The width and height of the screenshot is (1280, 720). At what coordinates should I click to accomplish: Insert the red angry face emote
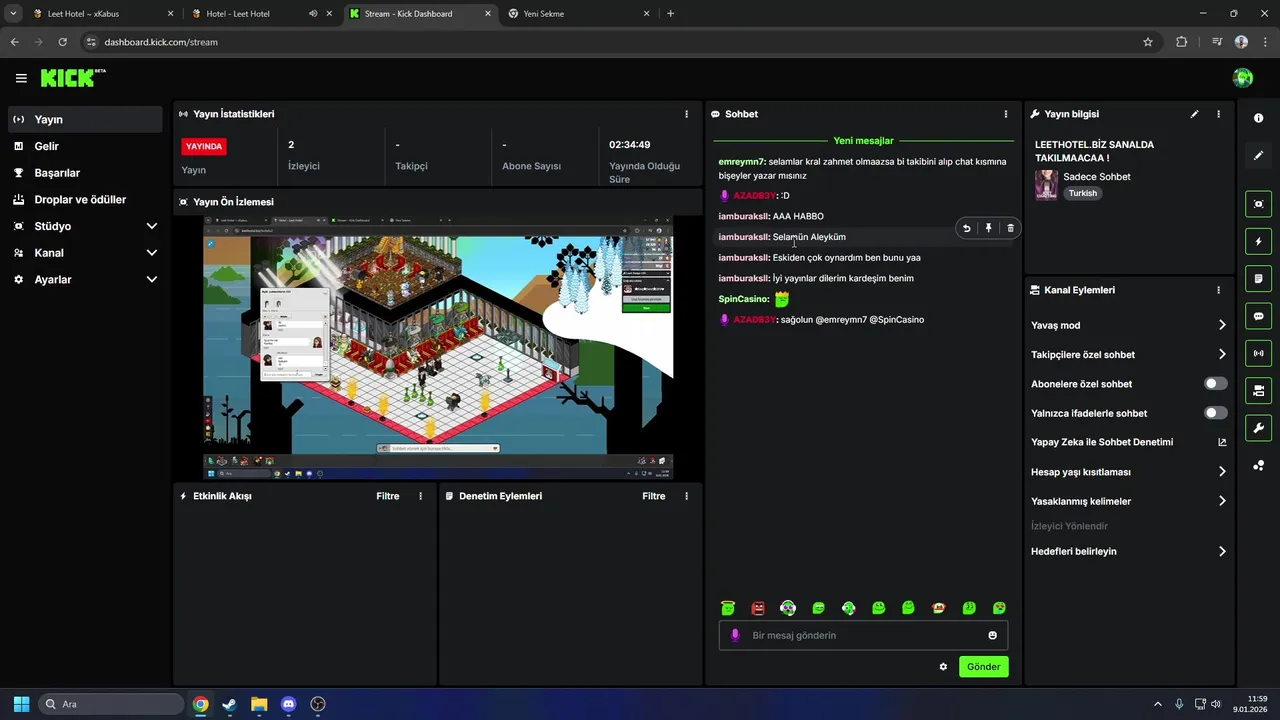(758, 608)
